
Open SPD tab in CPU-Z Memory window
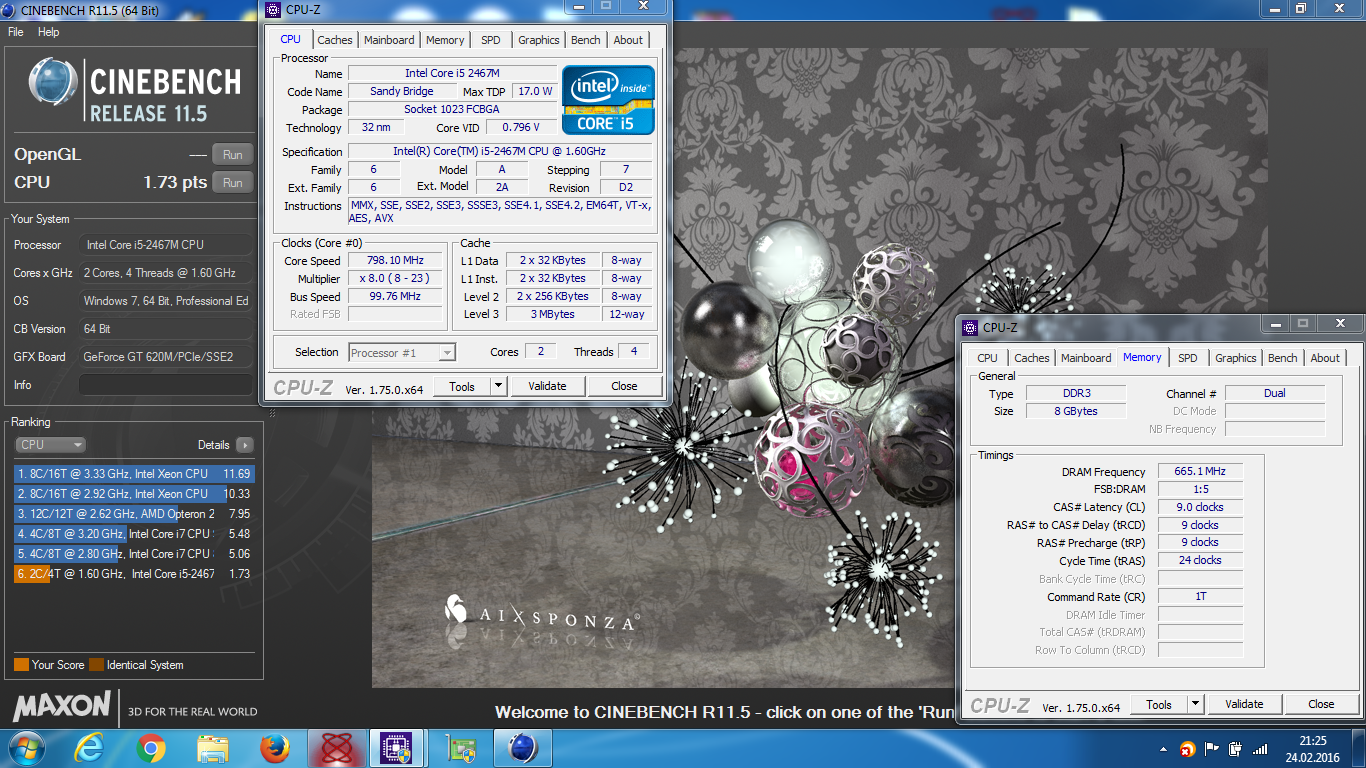coord(1187,358)
